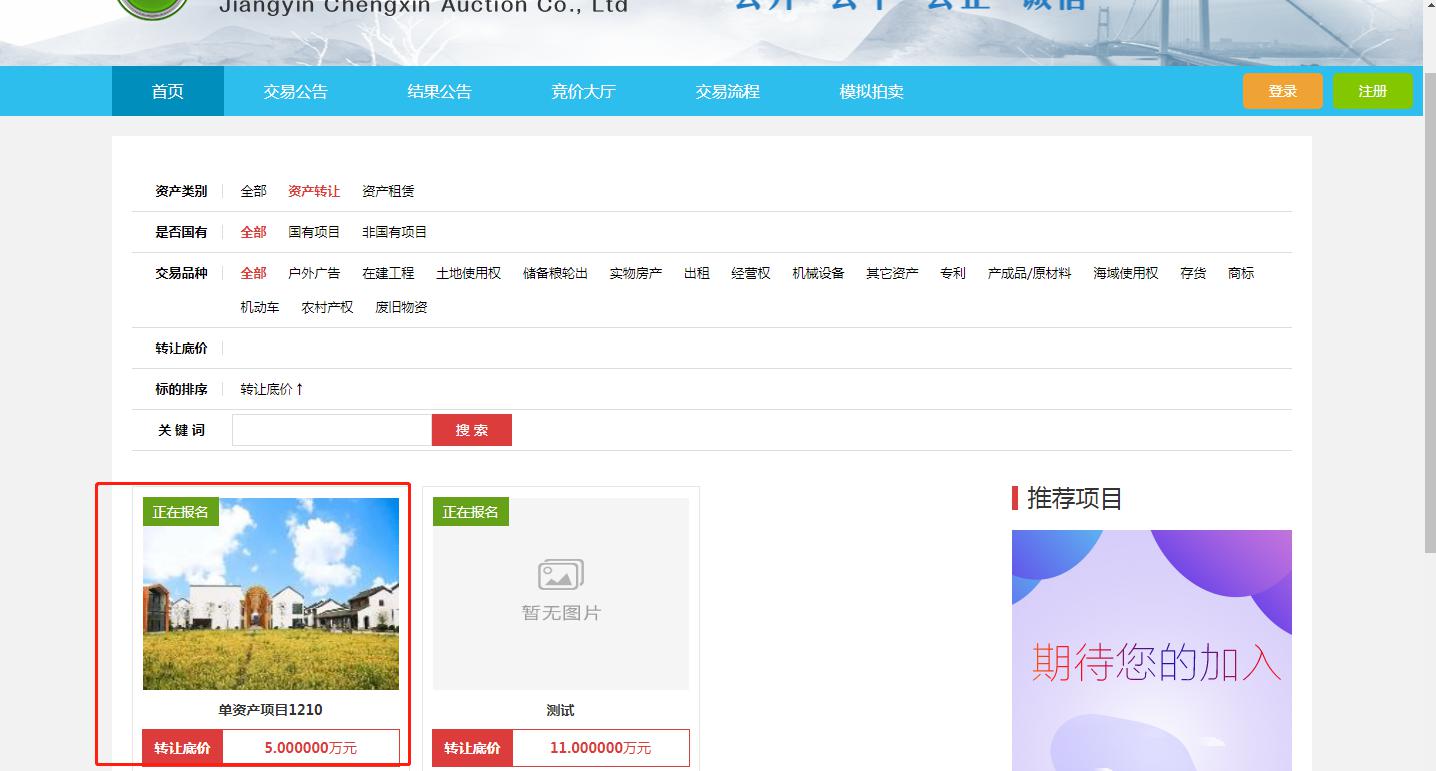Click the 正在报名 badge on 单资产项目1210 card
The width and height of the screenshot is (1436, 771).
click(181, 512)
